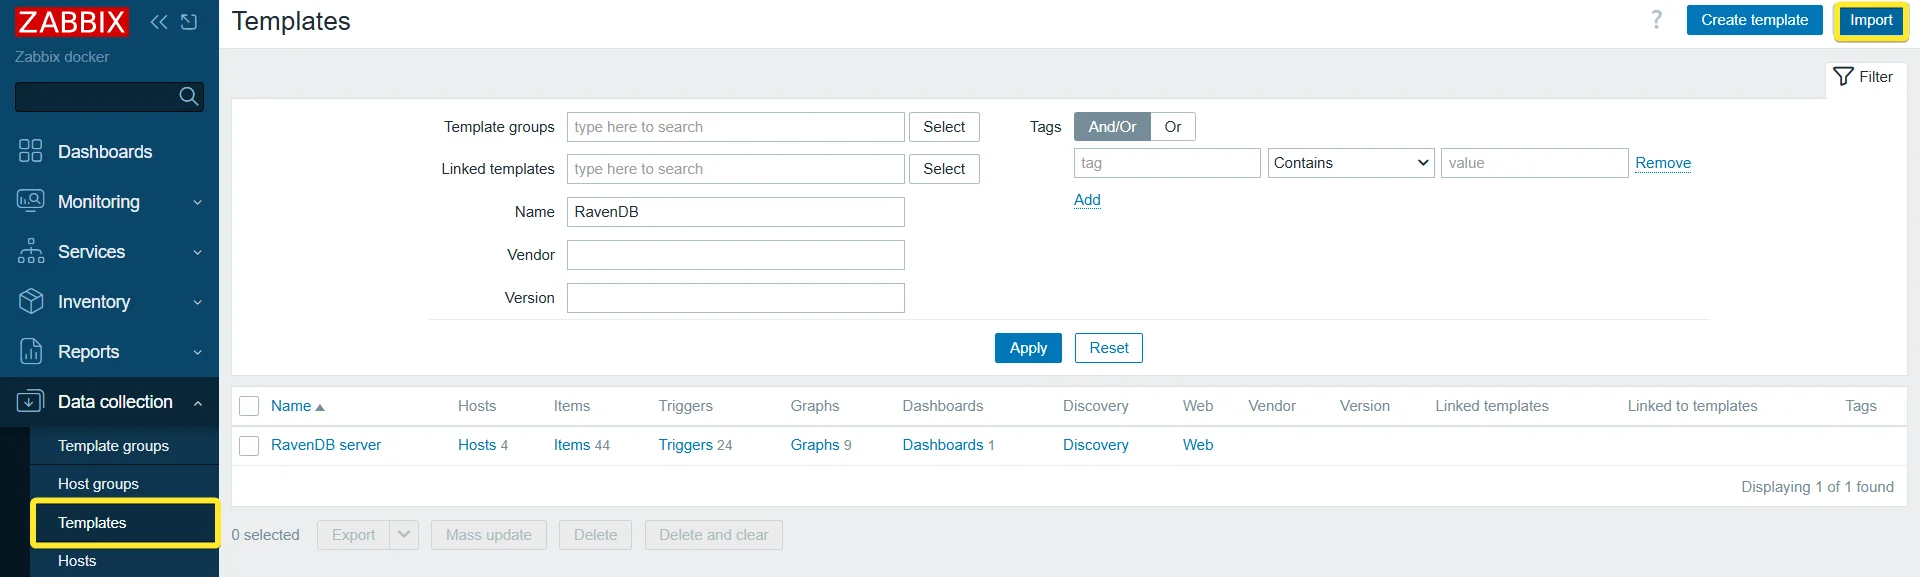
Task: Click the Zabbix logo
Action: 71,22
